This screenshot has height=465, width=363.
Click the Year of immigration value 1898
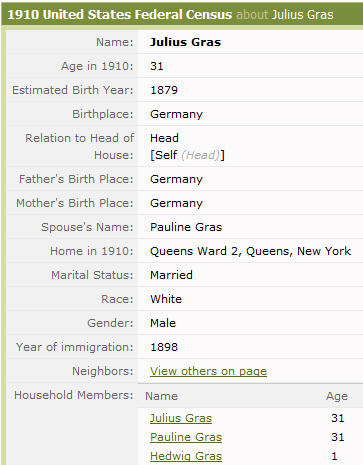point(164,347)
